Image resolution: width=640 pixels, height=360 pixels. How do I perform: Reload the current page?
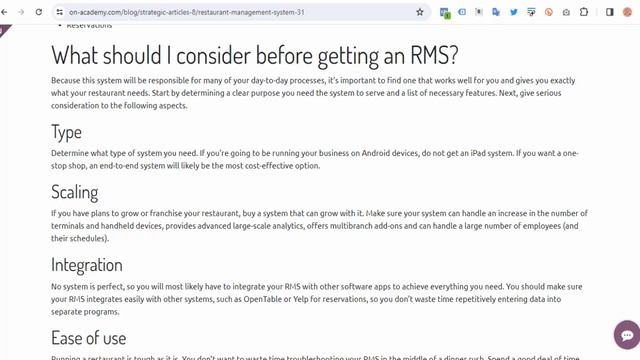point(39,12)
